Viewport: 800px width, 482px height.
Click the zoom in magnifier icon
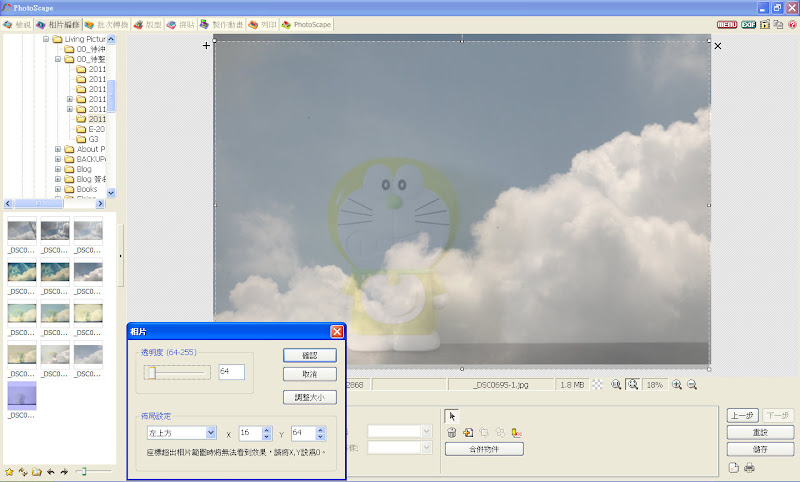tap(677, 385)
